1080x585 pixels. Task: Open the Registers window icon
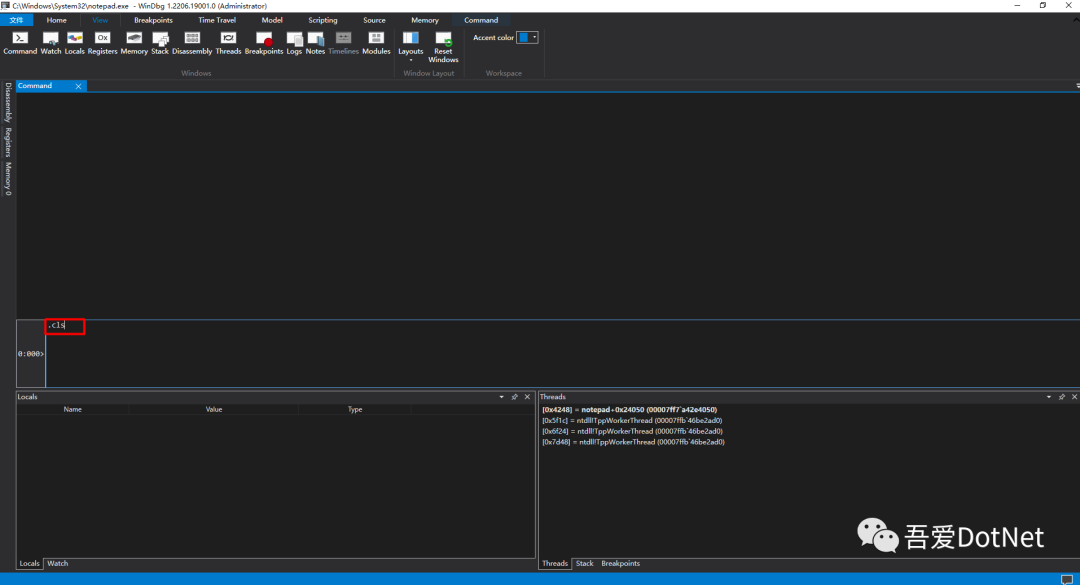pyautogui.click(x=102, y=43)
